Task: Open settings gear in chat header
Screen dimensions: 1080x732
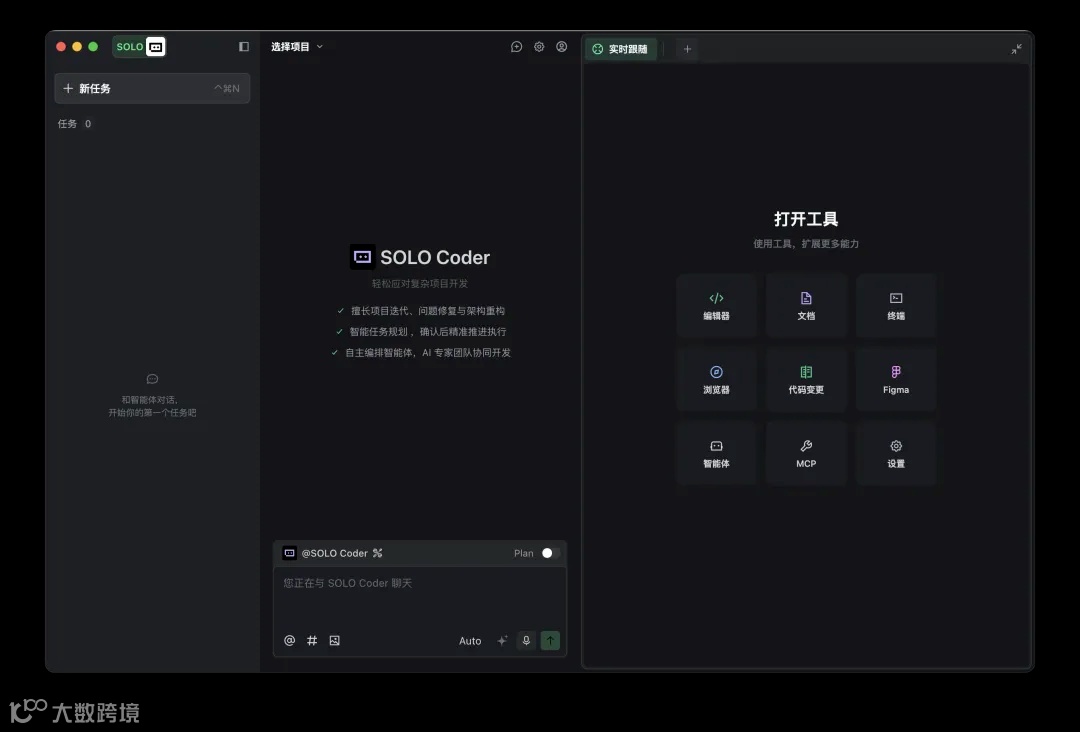Action: click(539, 47)
